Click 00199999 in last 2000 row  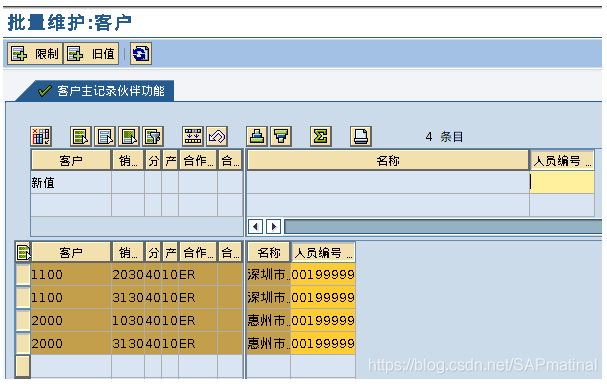[323, 343]
